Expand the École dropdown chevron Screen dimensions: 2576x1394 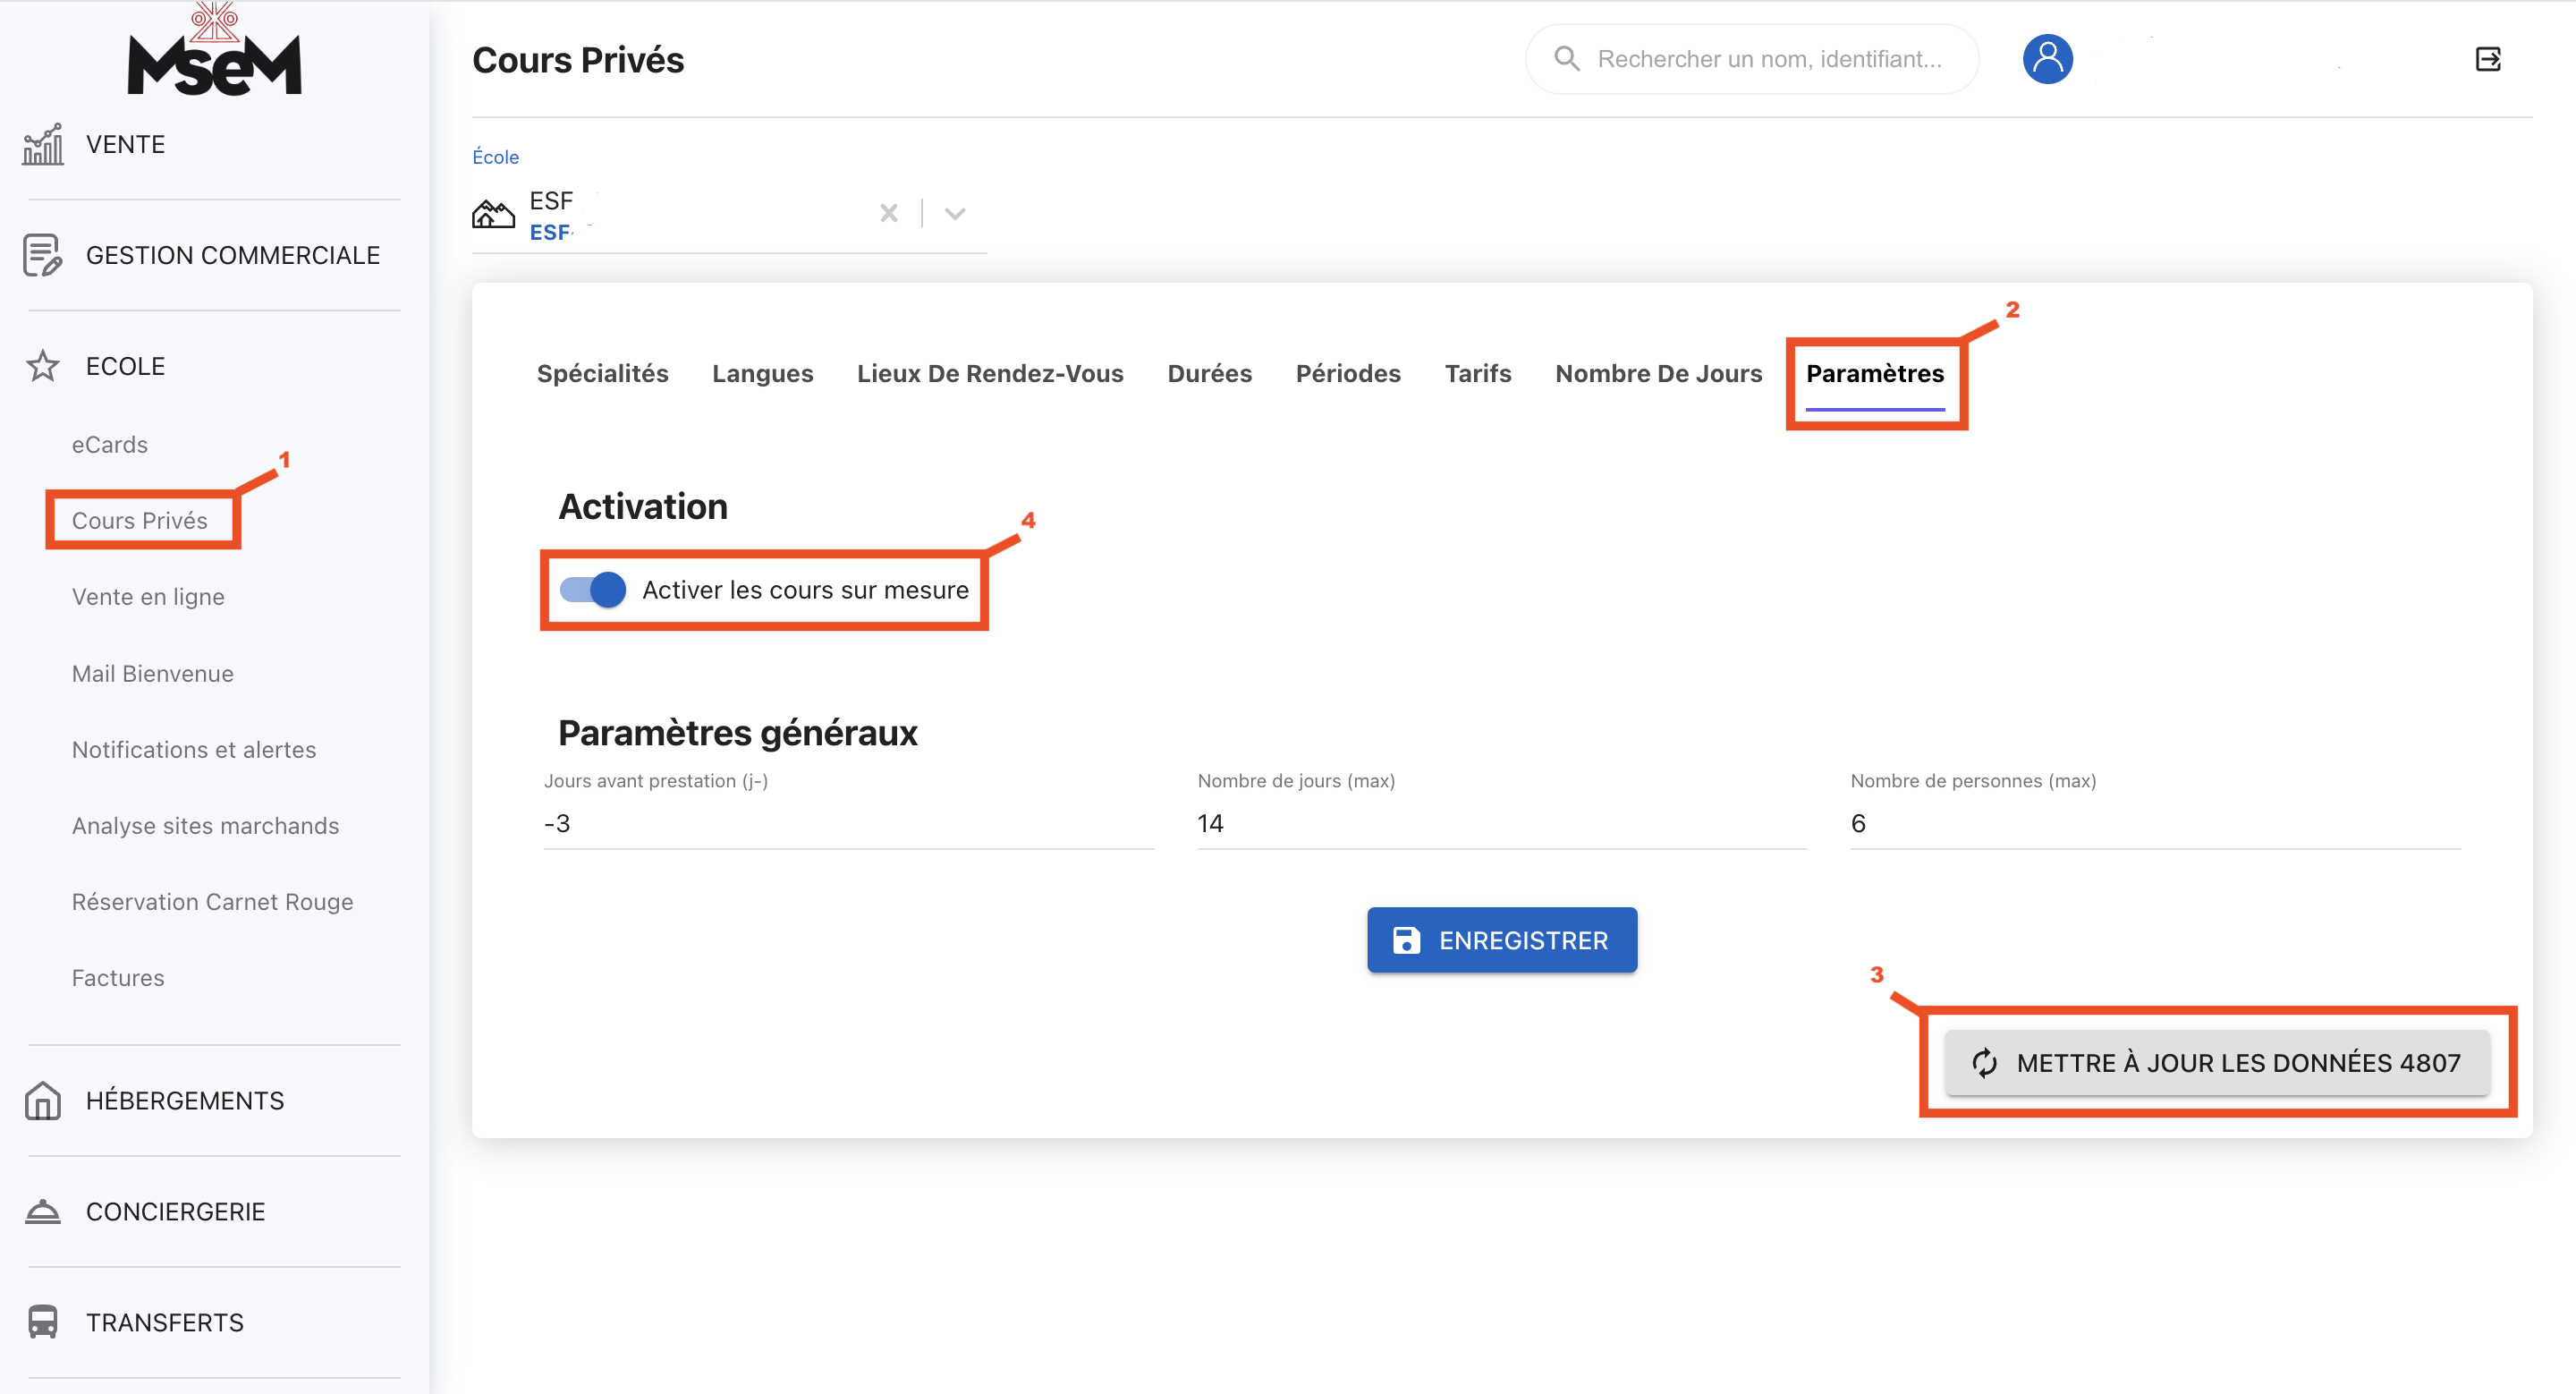pos(954,213)
